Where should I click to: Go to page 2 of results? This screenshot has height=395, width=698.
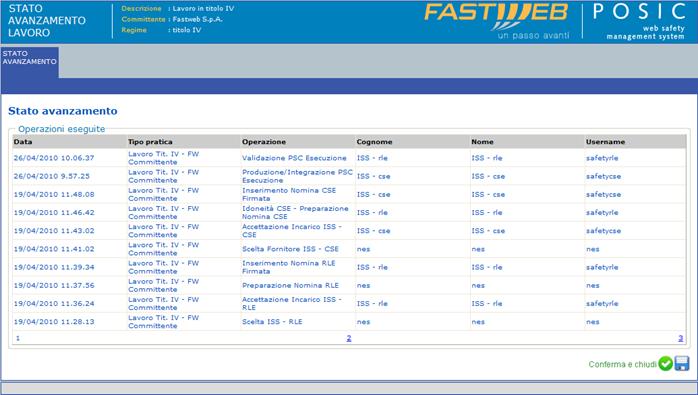(349, 338)
